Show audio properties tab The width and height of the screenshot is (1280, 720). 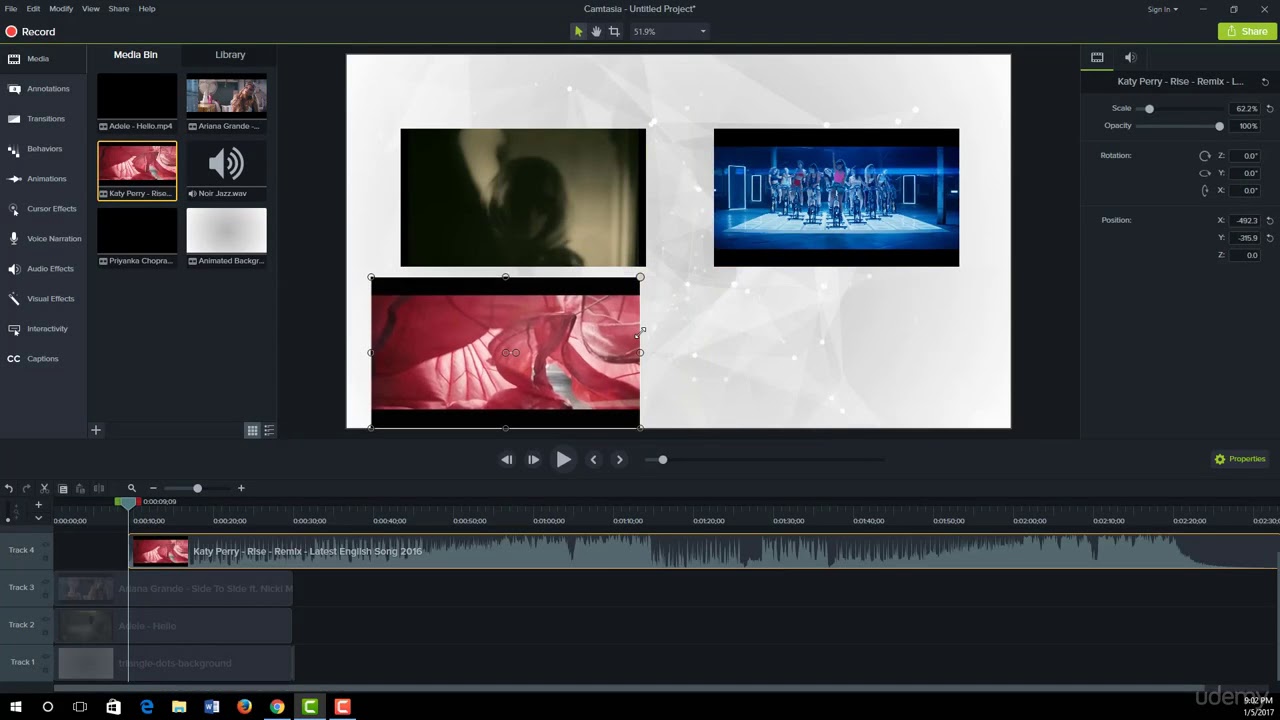pyautogui.click(x=1130, y=58)
